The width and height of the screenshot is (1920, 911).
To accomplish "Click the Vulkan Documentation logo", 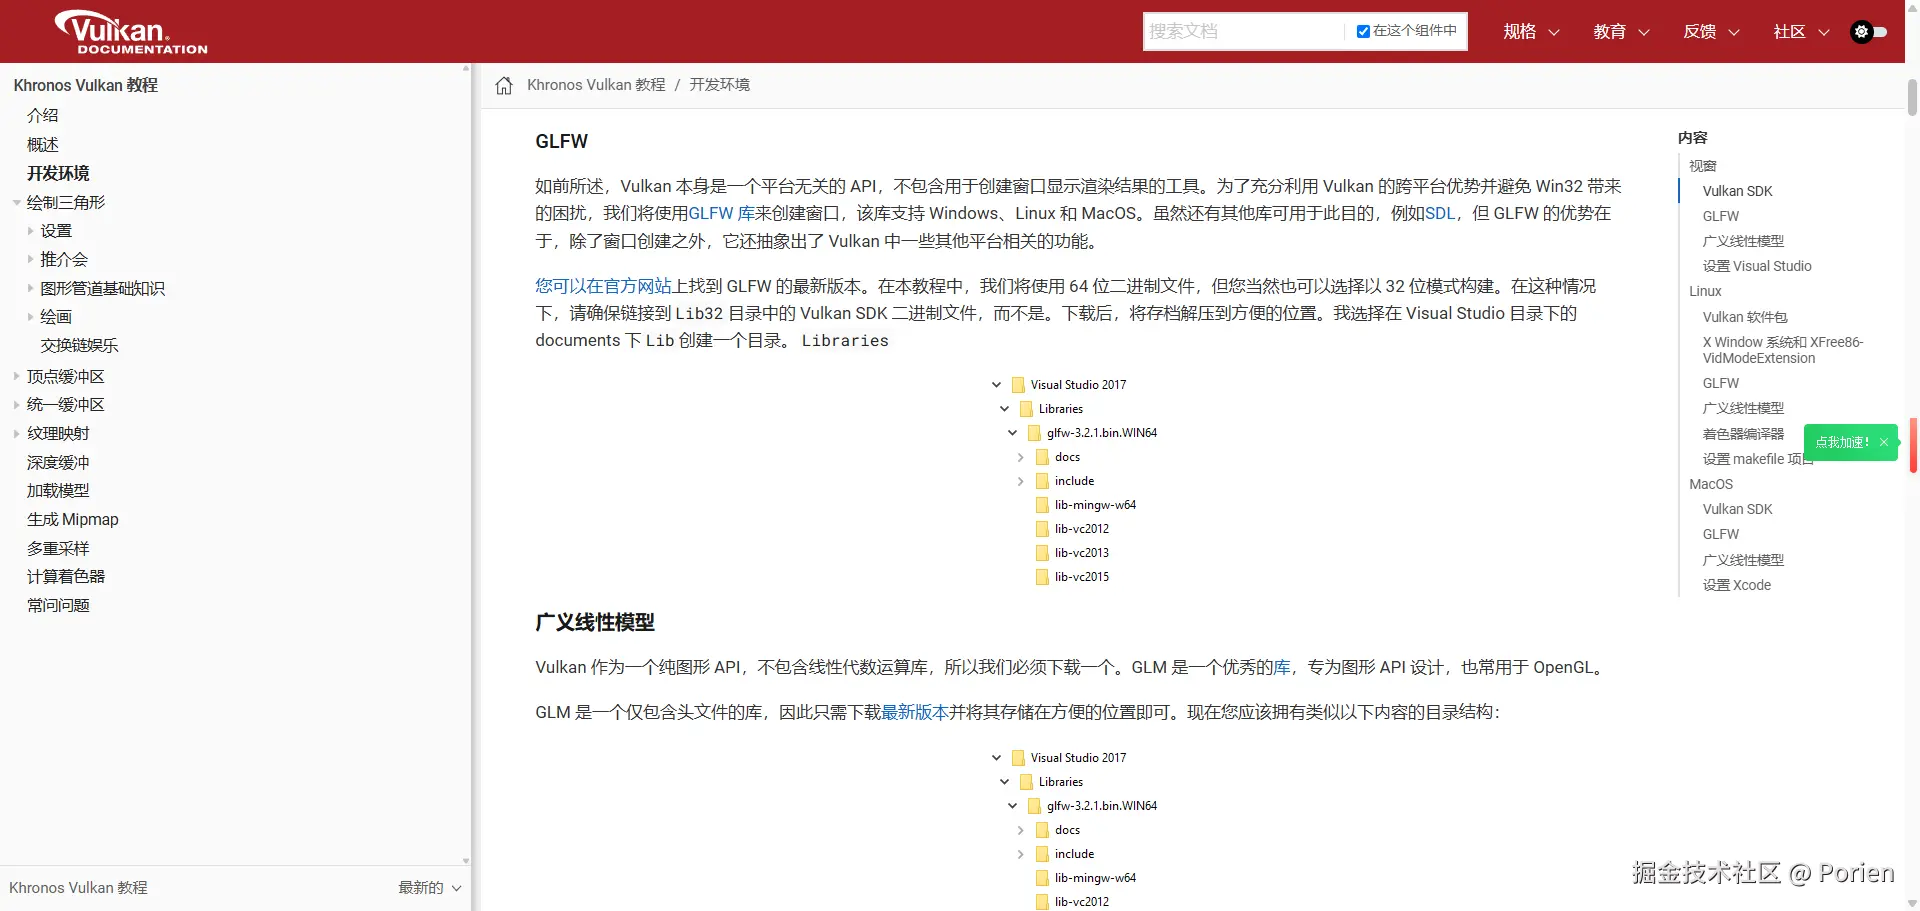I will tap(131, 32).
